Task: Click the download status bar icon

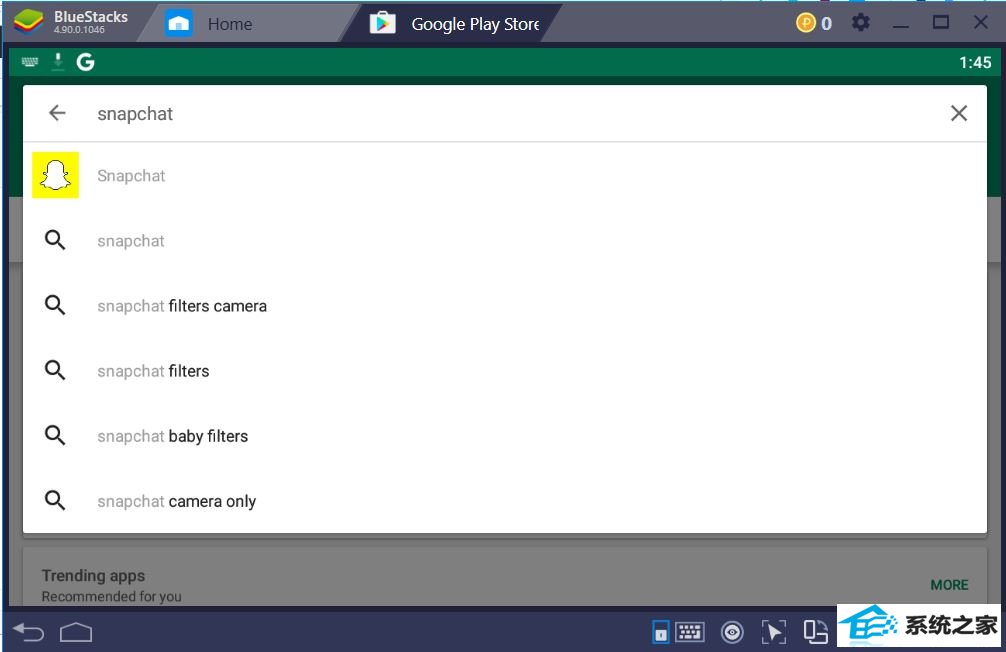Action: pos(58,62)
